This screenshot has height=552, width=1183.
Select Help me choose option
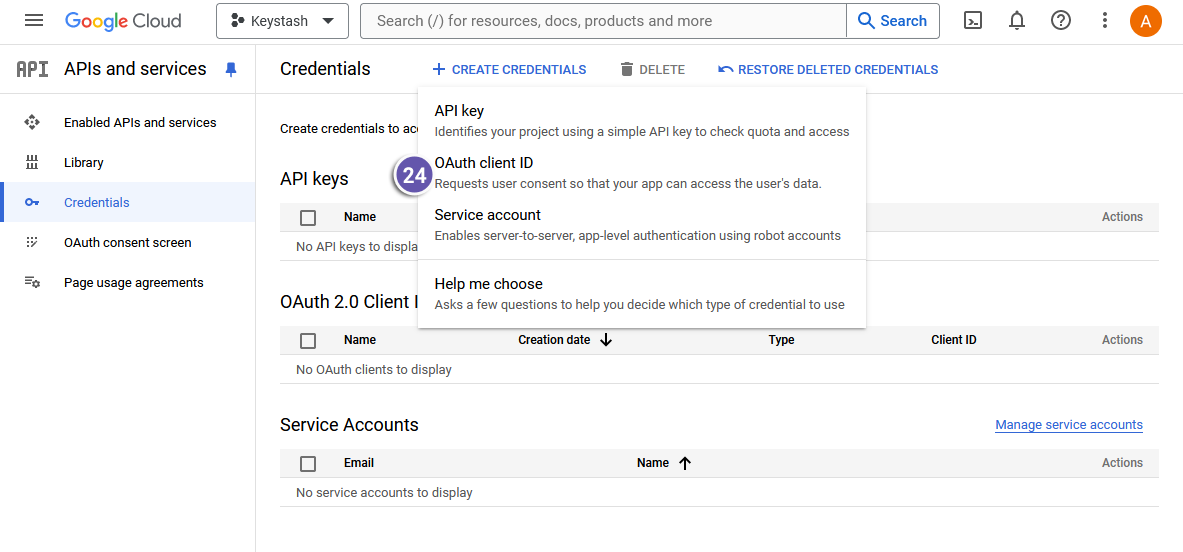point(641,294)
